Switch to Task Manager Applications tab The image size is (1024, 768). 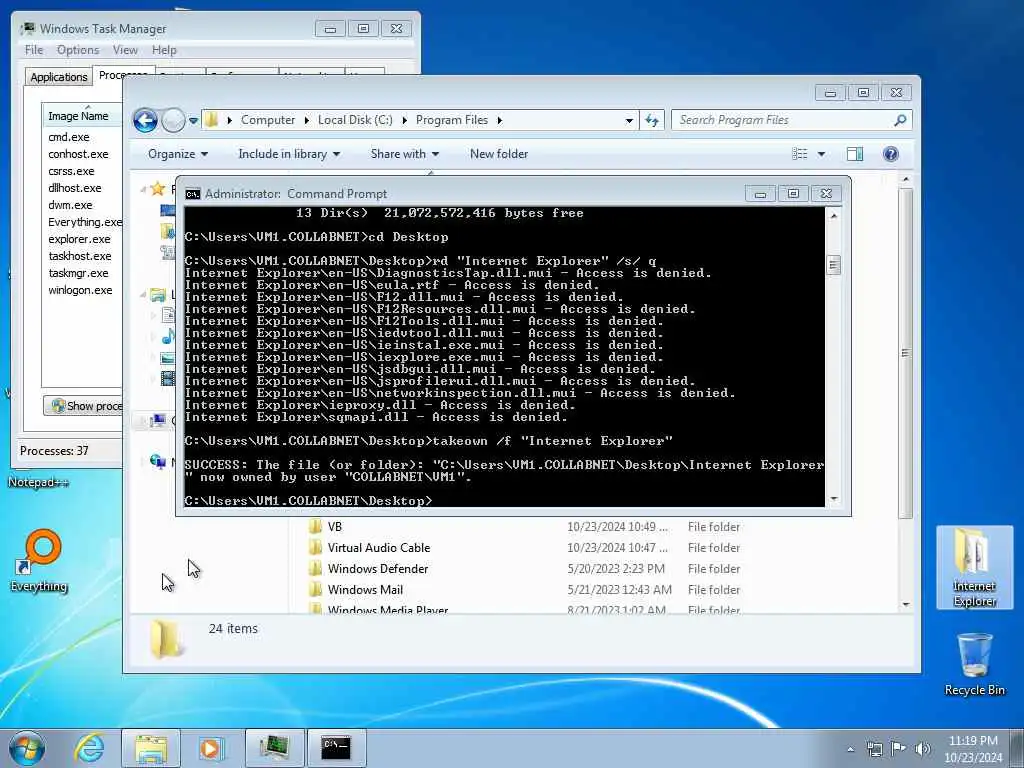[59, 77]
